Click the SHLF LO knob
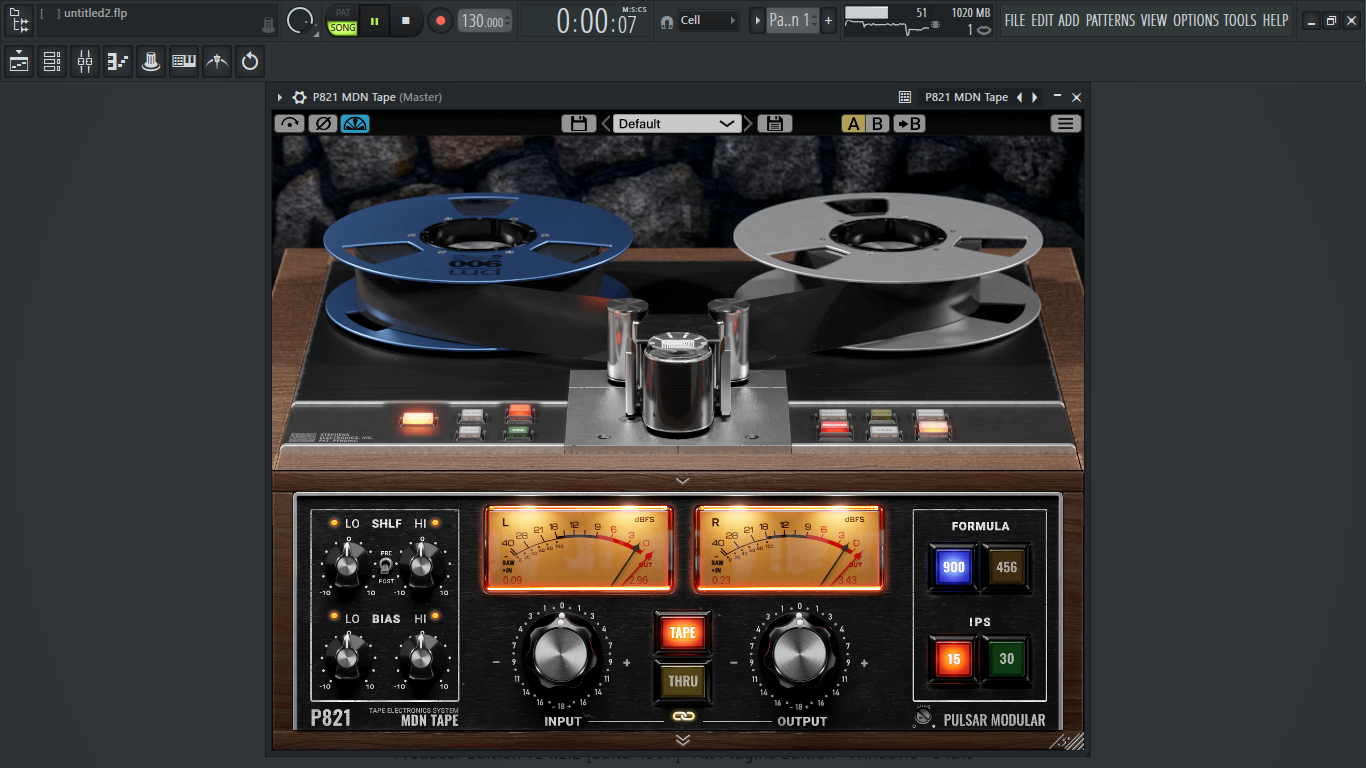Viewport: 1366px width, 768px height. pos(346,567)
